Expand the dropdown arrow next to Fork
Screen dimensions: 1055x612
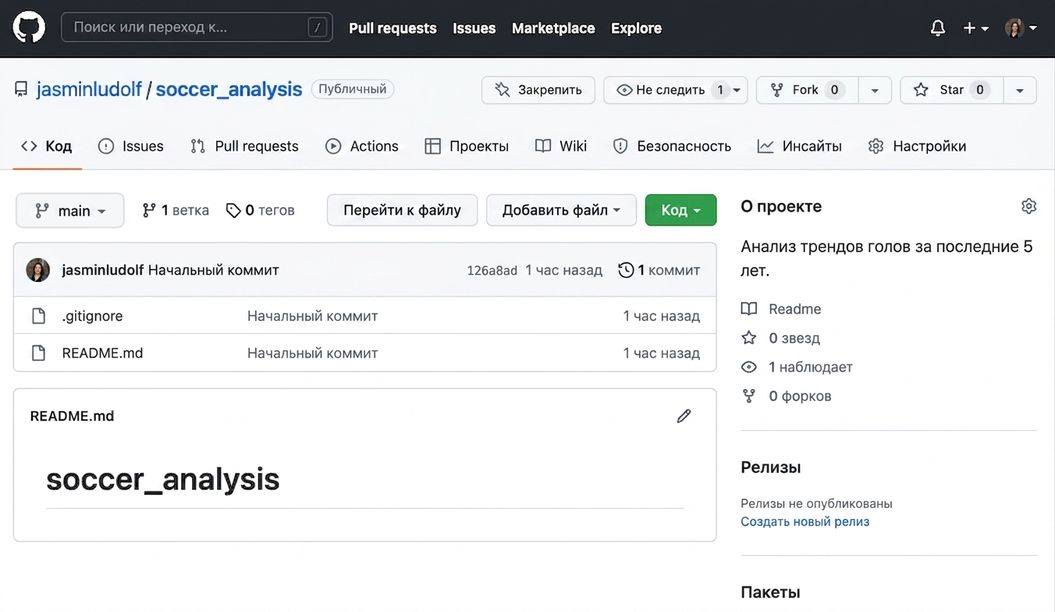(x=875, y=90)
